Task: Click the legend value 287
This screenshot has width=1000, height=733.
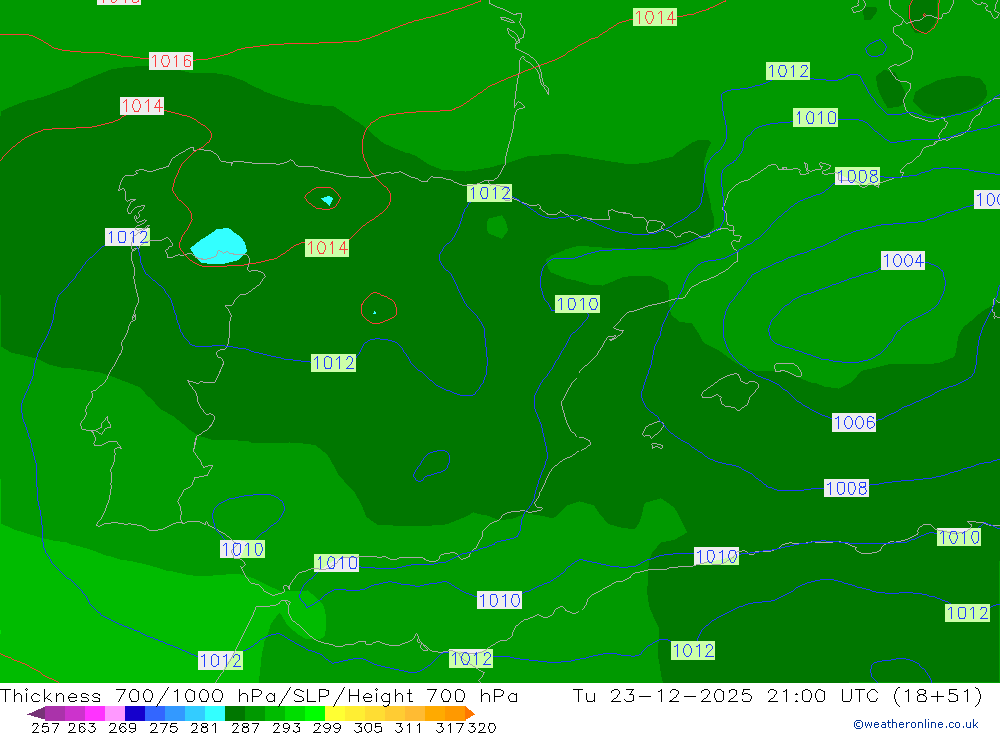Action: pos(246,727)
